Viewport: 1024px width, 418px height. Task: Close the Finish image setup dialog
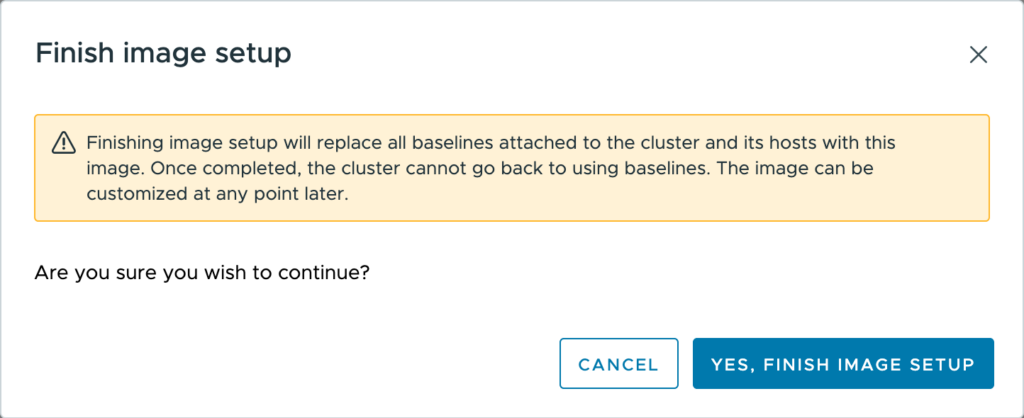click(x=978, y=55)
